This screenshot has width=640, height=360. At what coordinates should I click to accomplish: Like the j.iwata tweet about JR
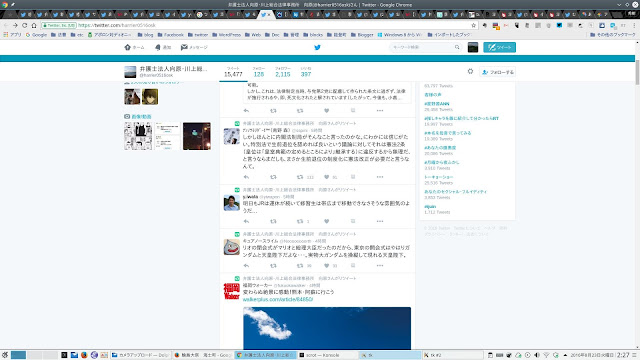(x=327, y=221)
